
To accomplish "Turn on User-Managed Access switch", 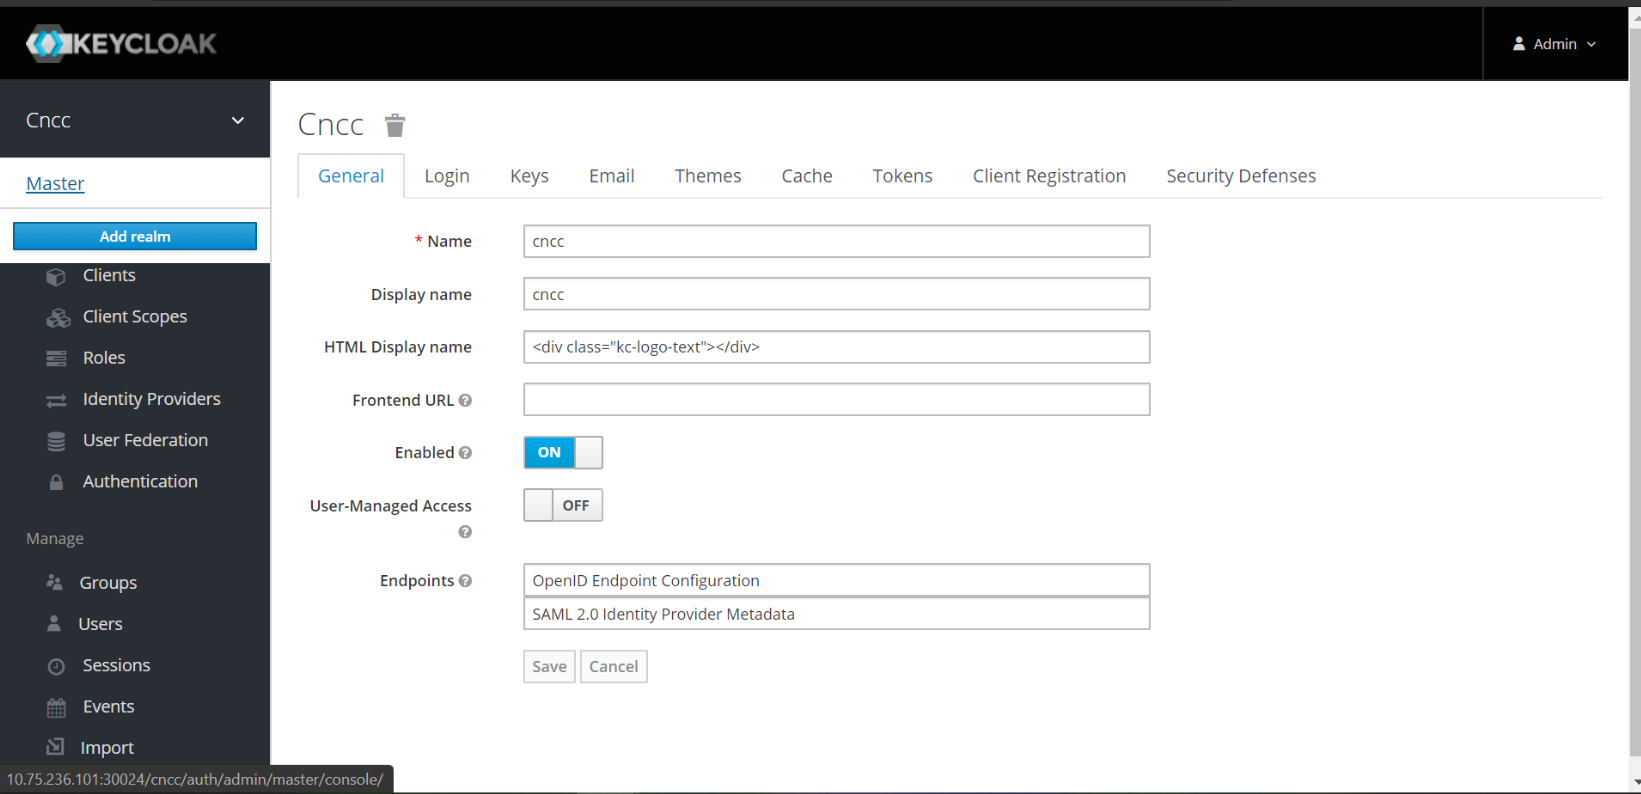I will pos(563,506).
